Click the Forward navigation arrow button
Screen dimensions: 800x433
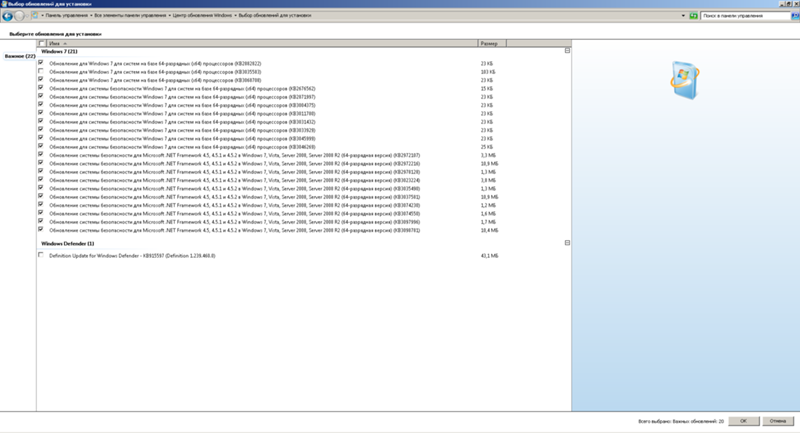tap(20, 16)
